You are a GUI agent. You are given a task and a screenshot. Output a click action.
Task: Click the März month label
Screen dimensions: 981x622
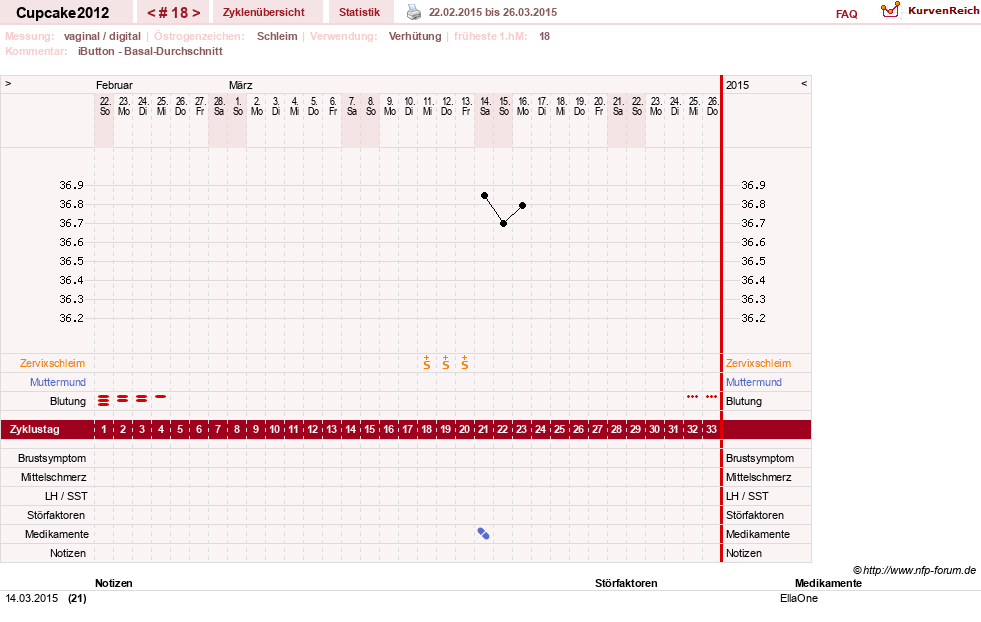click(240, 85)
